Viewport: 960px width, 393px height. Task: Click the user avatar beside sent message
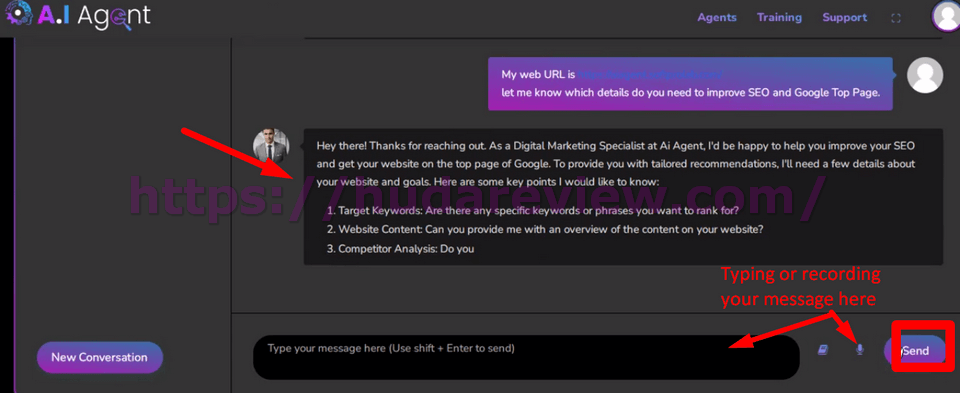point(924,75)
